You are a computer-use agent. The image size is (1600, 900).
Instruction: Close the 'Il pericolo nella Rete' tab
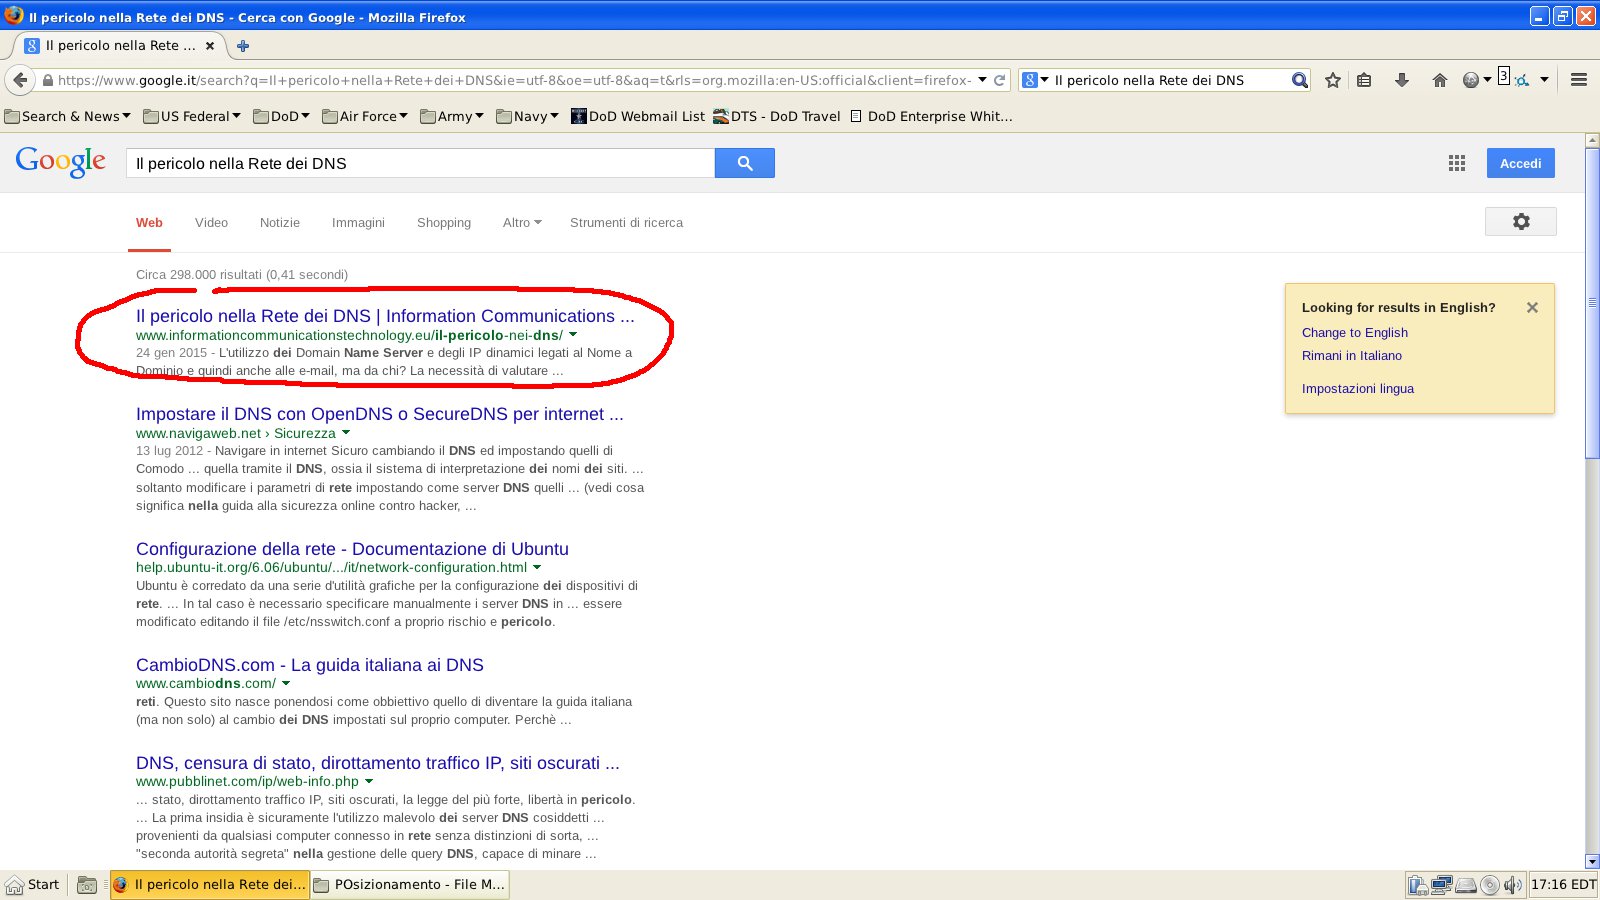pos(210,45)
